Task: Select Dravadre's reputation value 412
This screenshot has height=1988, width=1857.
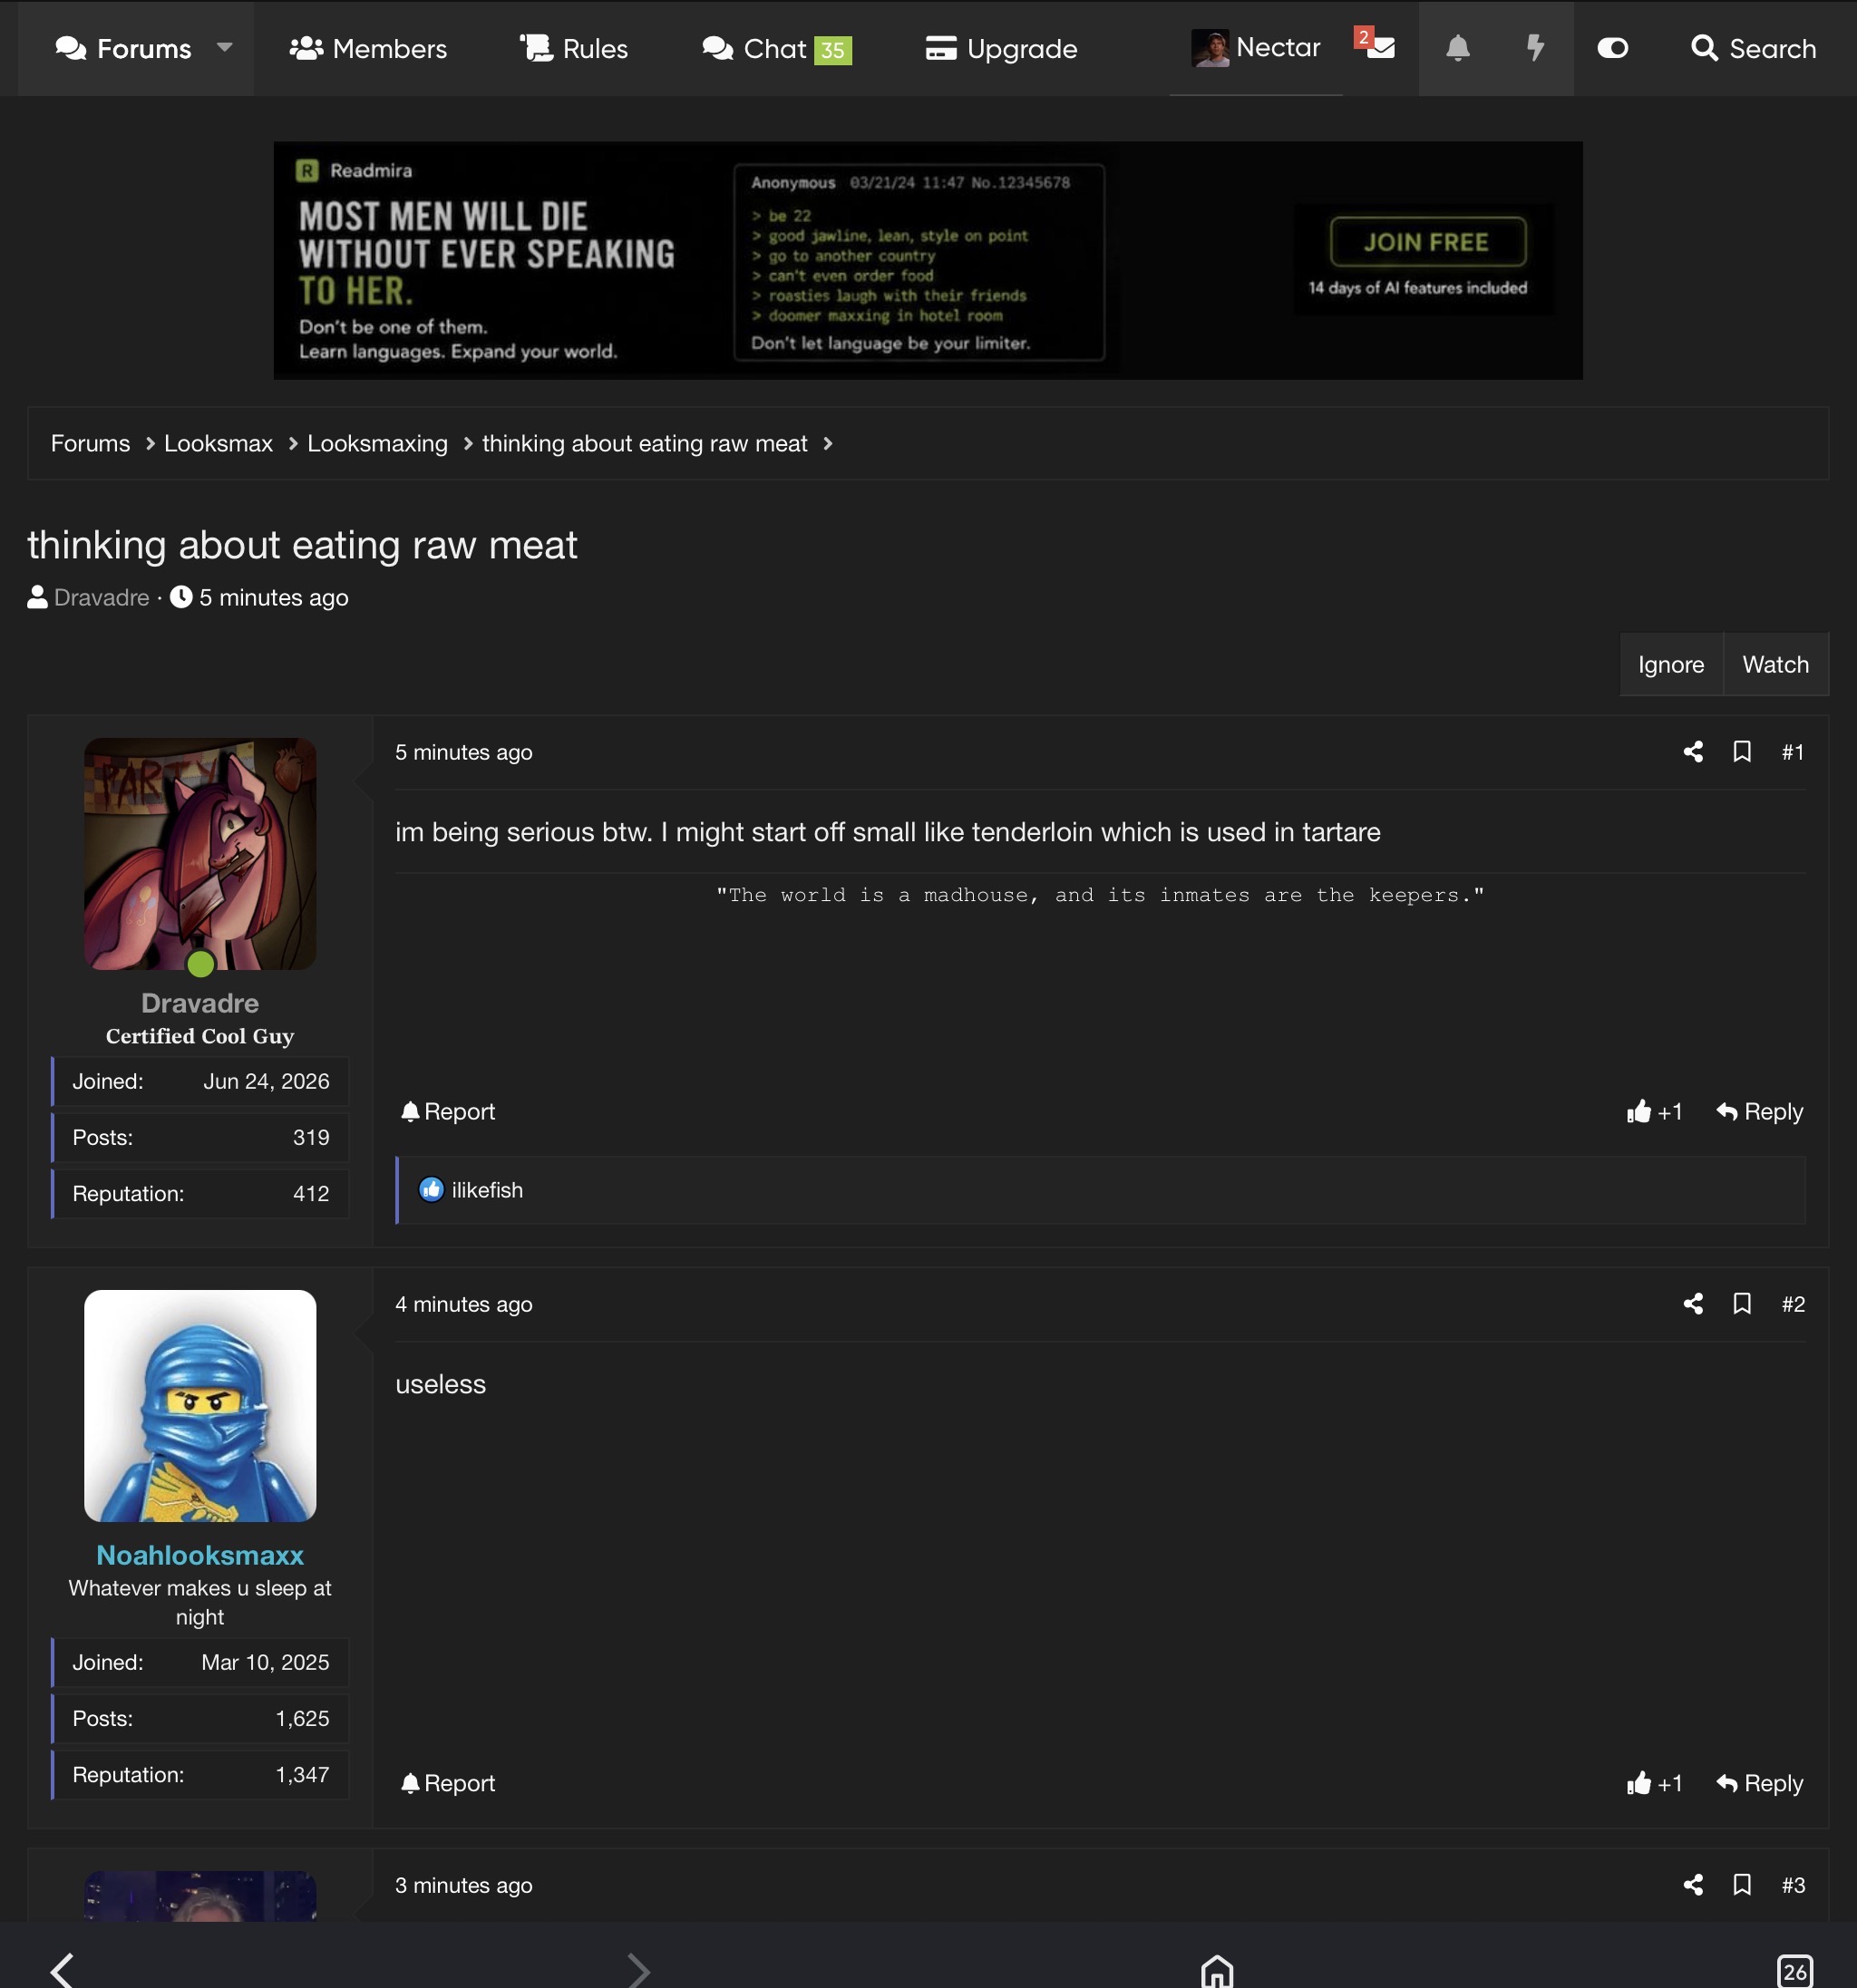Action: [311, 1193]
